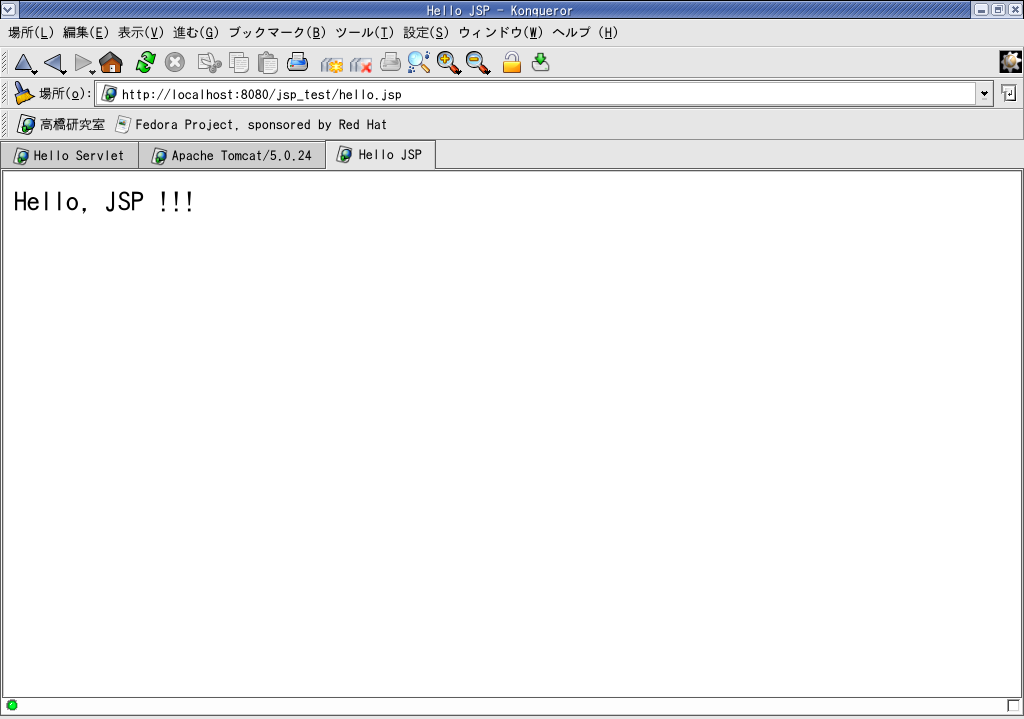Open the ブックマーク(B) menu
This screenshot has height=719, width=1024.
pos(277,32)
